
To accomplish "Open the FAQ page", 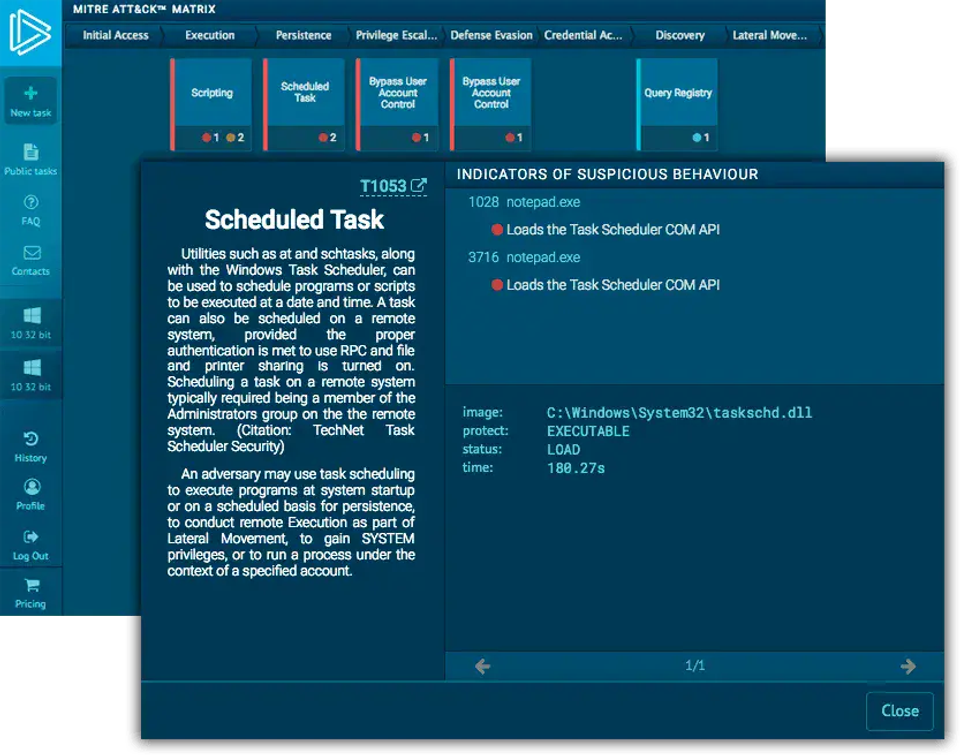I will 30,210.
